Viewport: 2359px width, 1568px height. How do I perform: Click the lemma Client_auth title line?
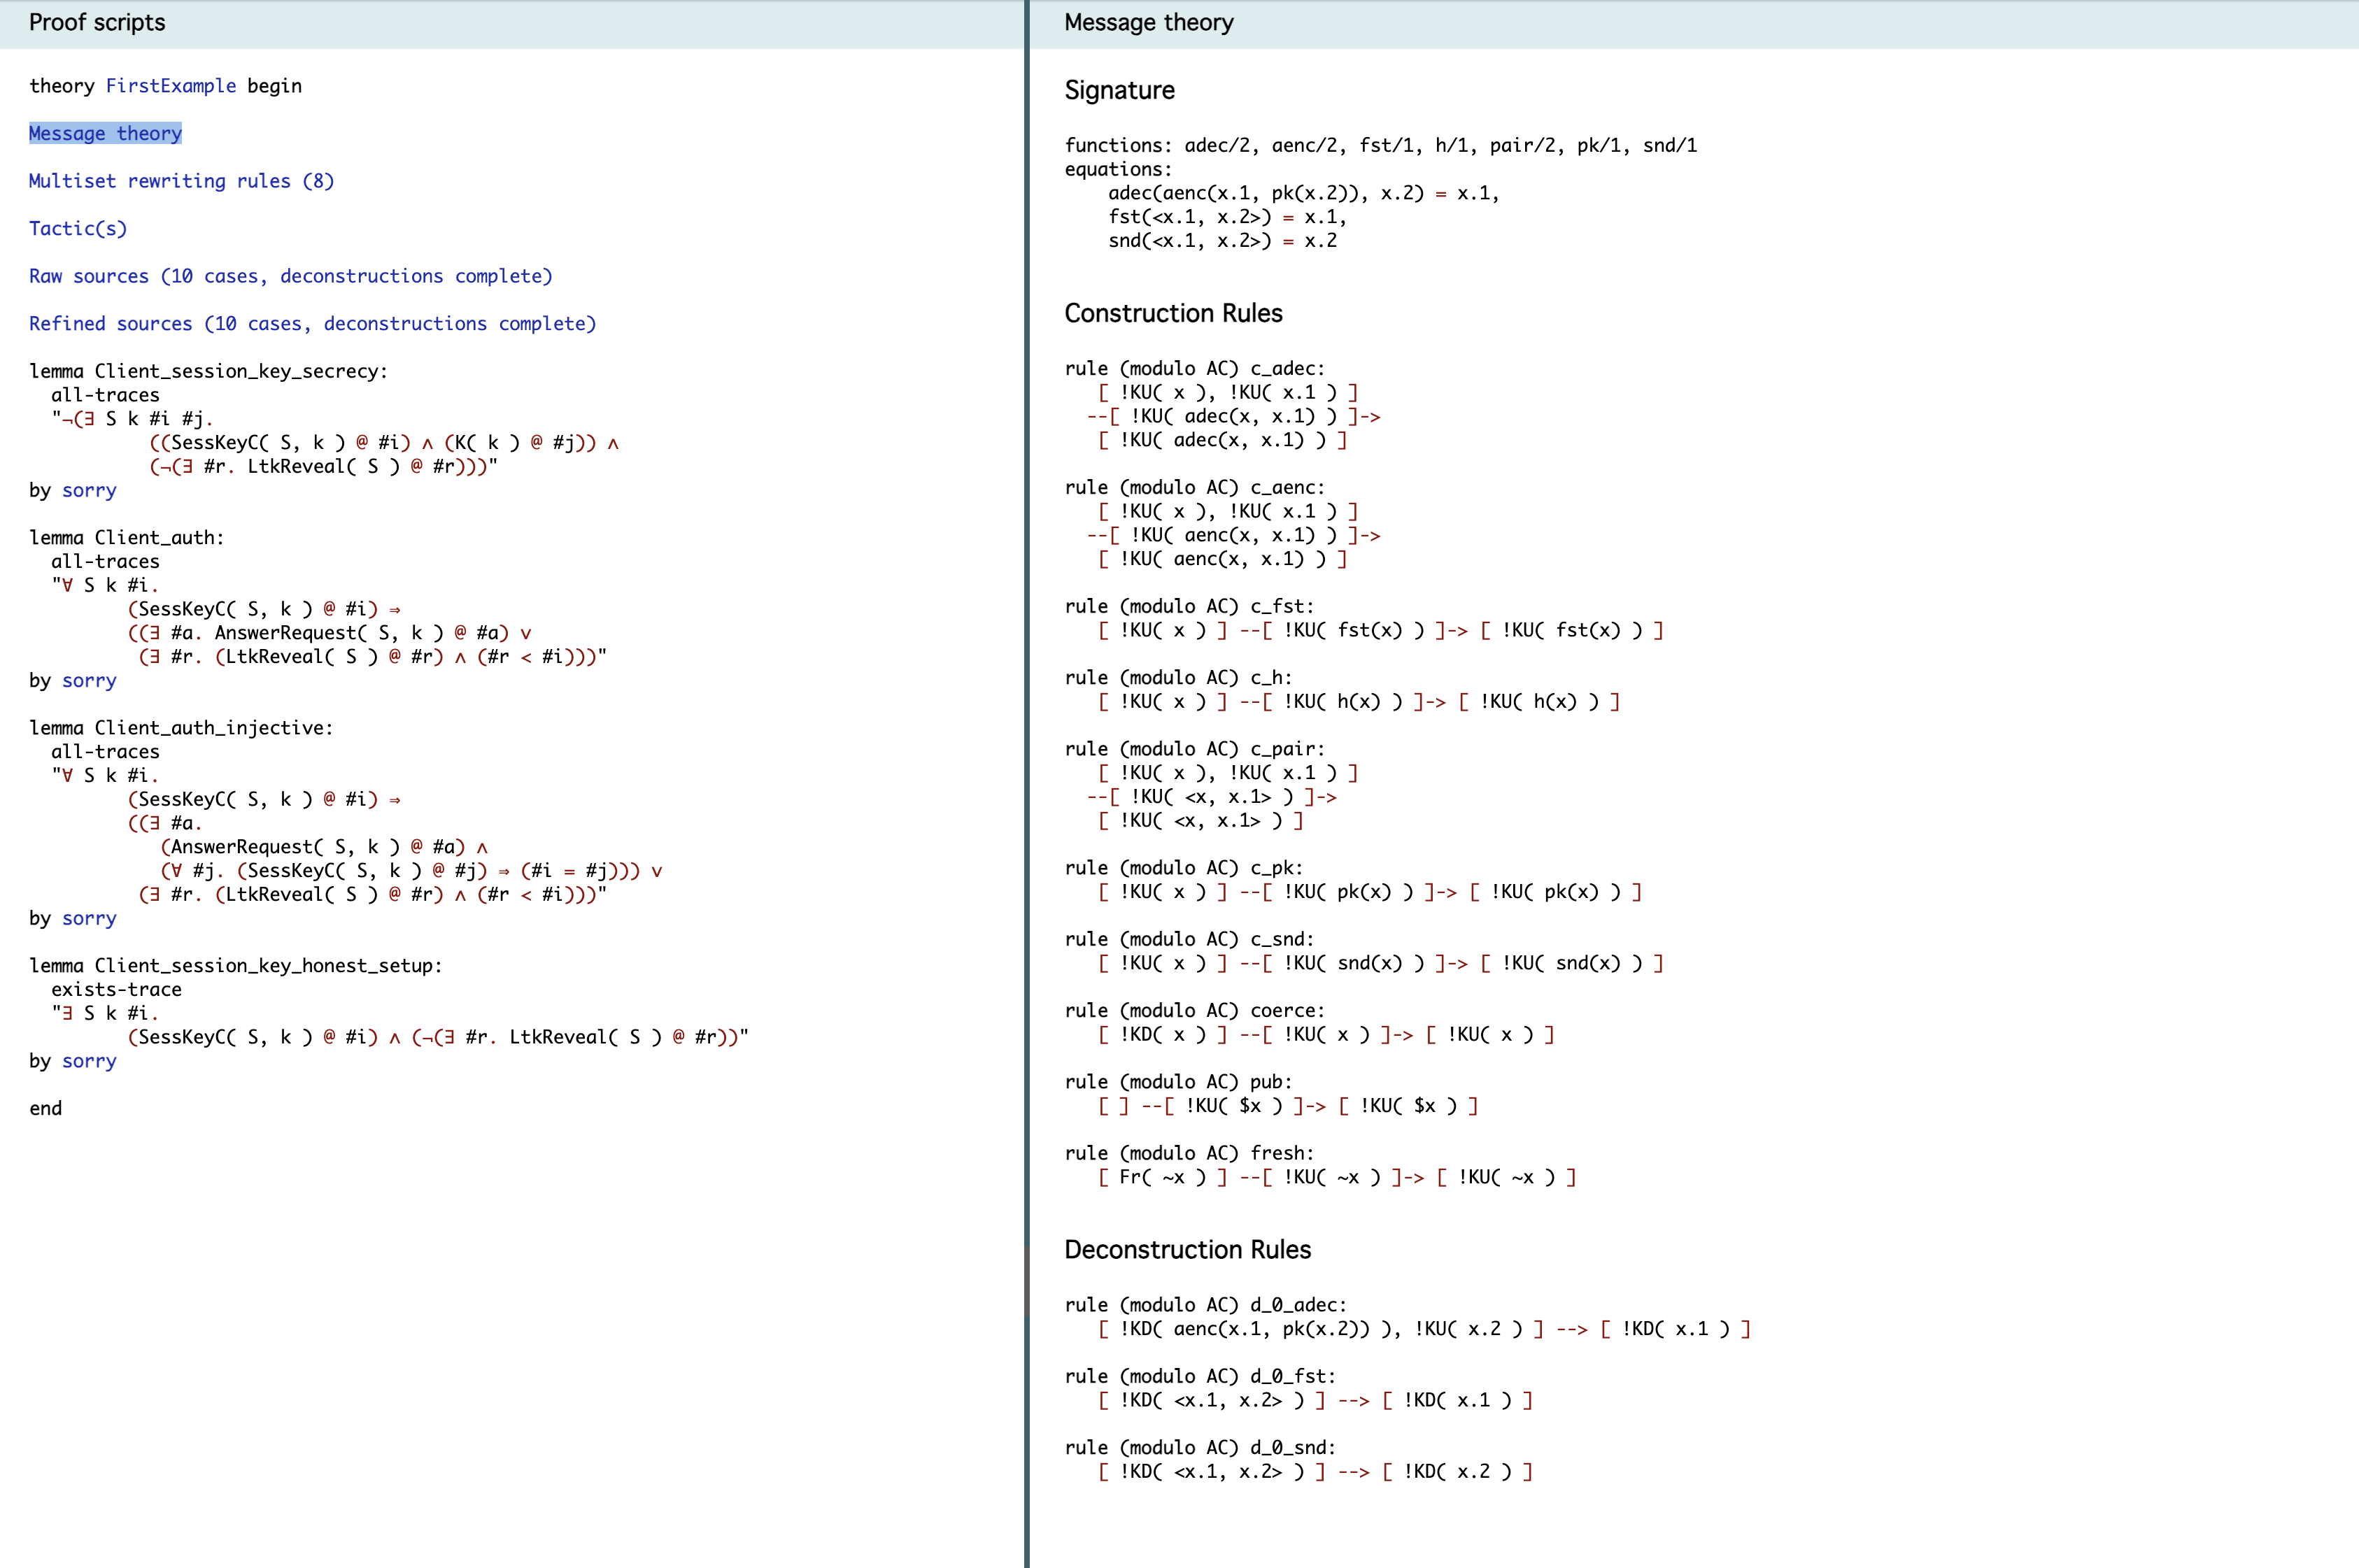click(x=126, y=538)
